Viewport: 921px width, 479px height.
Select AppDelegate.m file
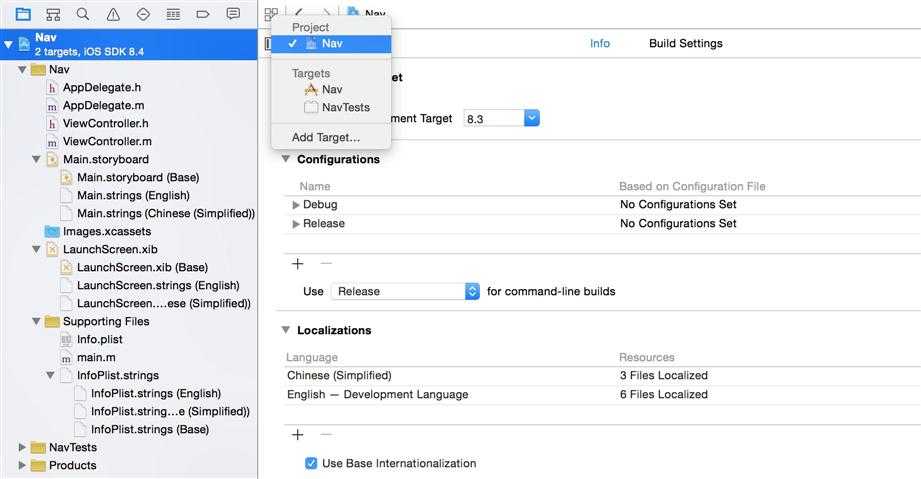click(103, 106)
